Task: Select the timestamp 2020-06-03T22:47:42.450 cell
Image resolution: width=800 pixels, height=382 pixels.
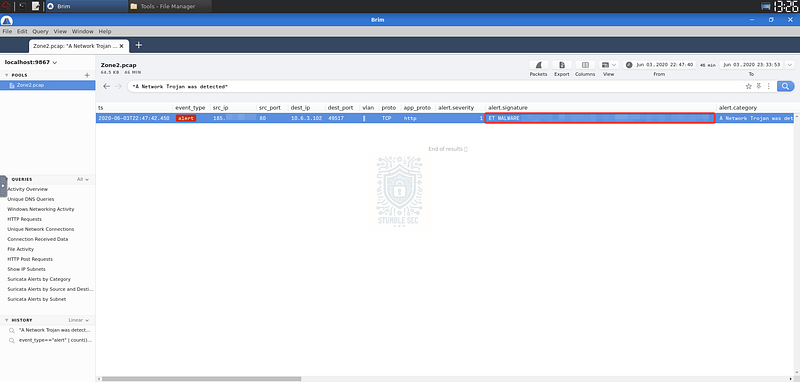Action: pyautogui.click(x=134, y=118)
